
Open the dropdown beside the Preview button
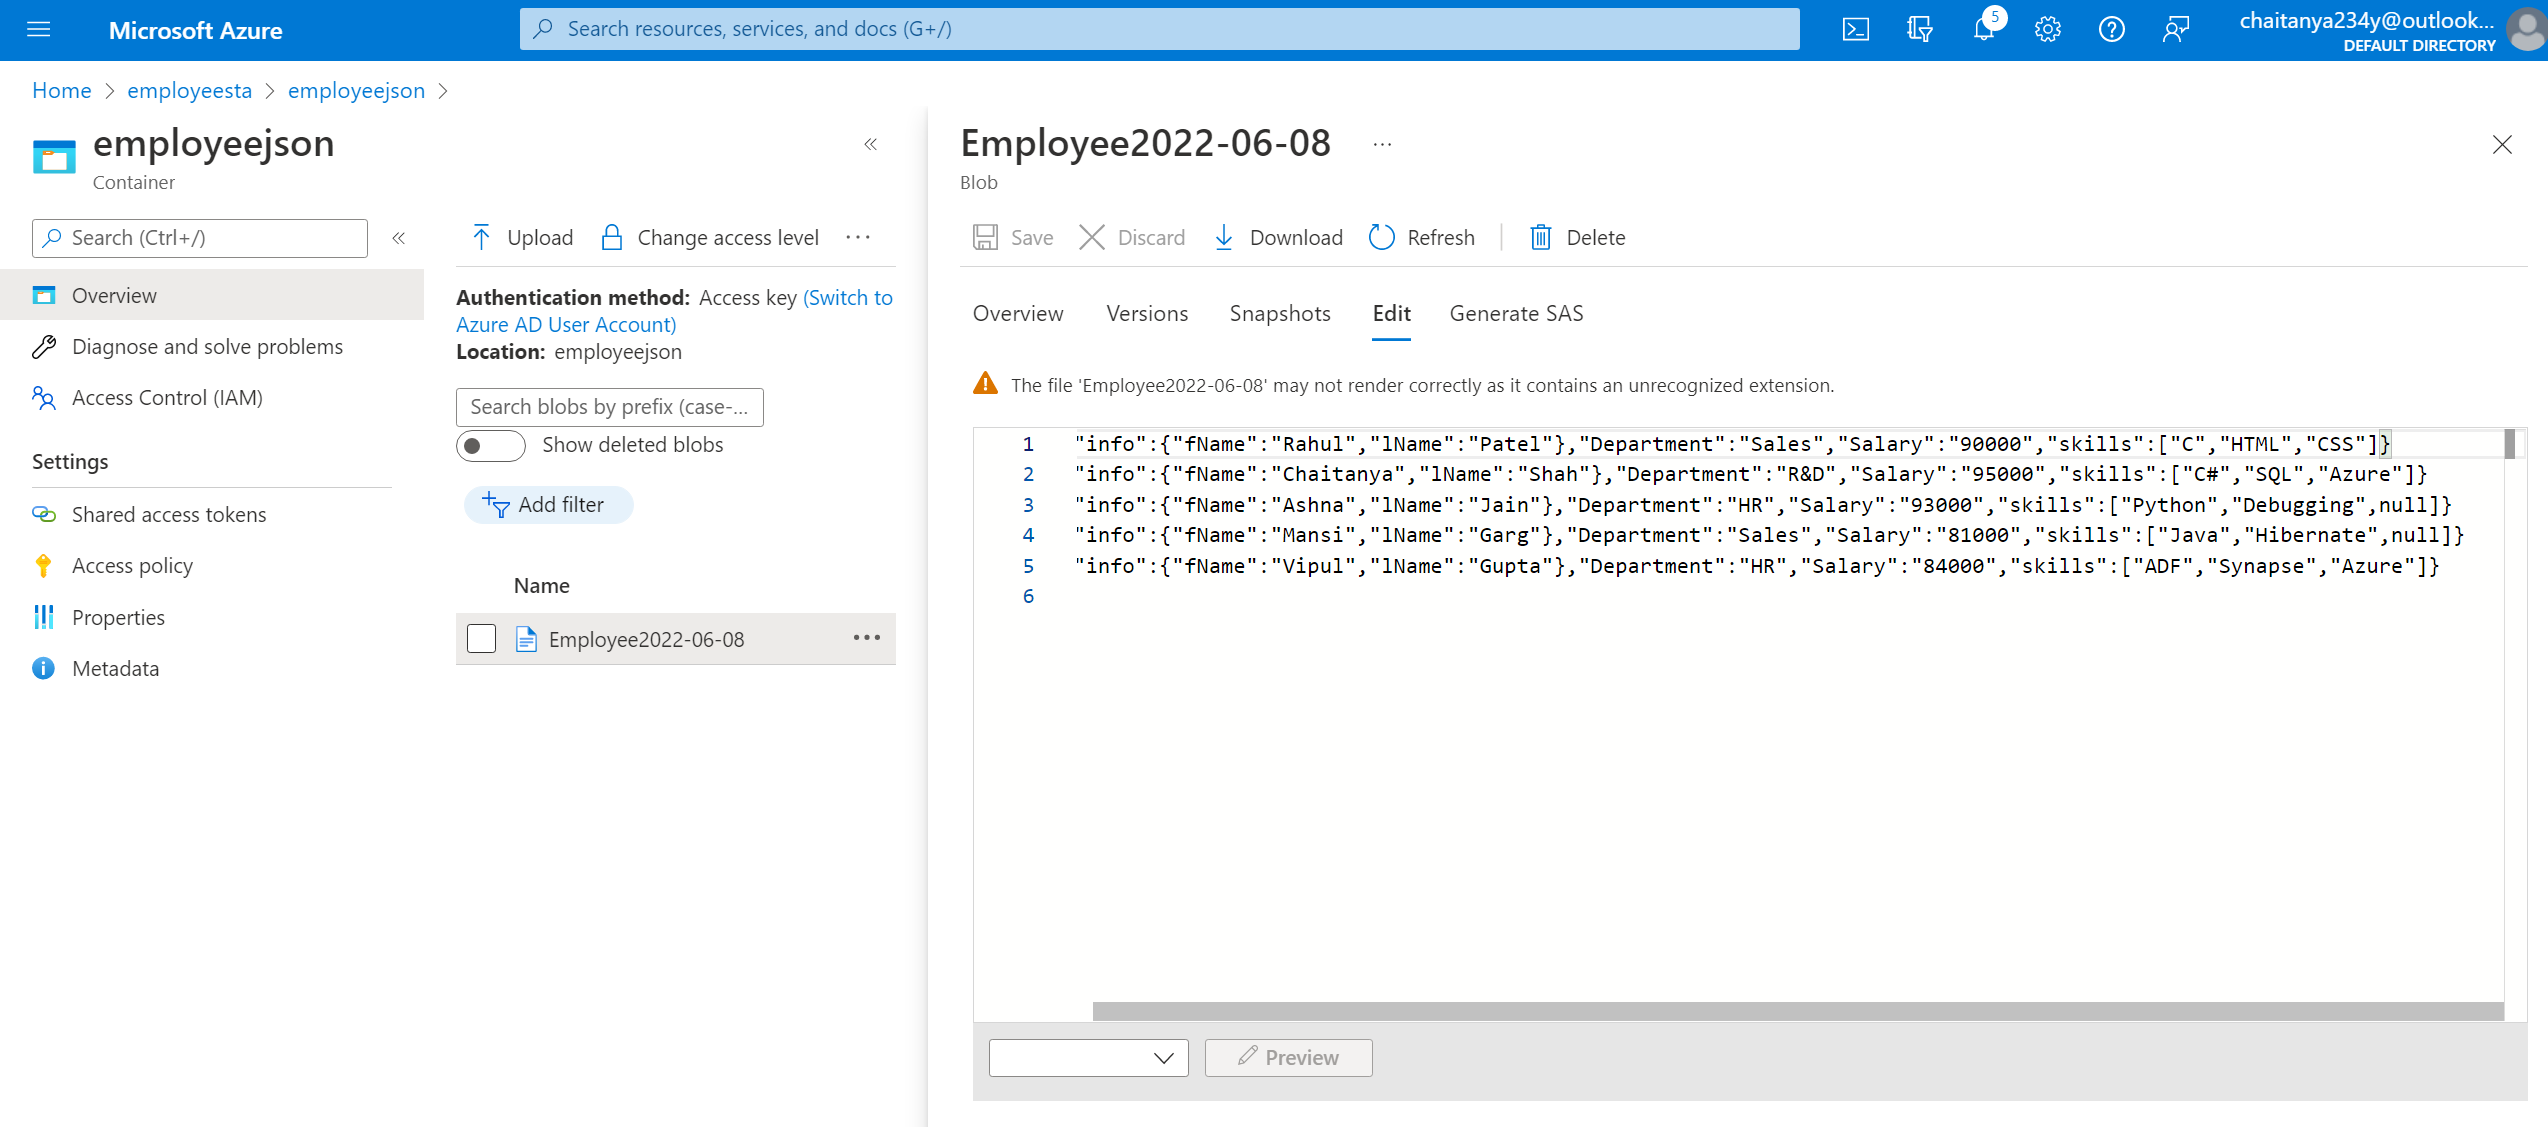point(1088,1057)
